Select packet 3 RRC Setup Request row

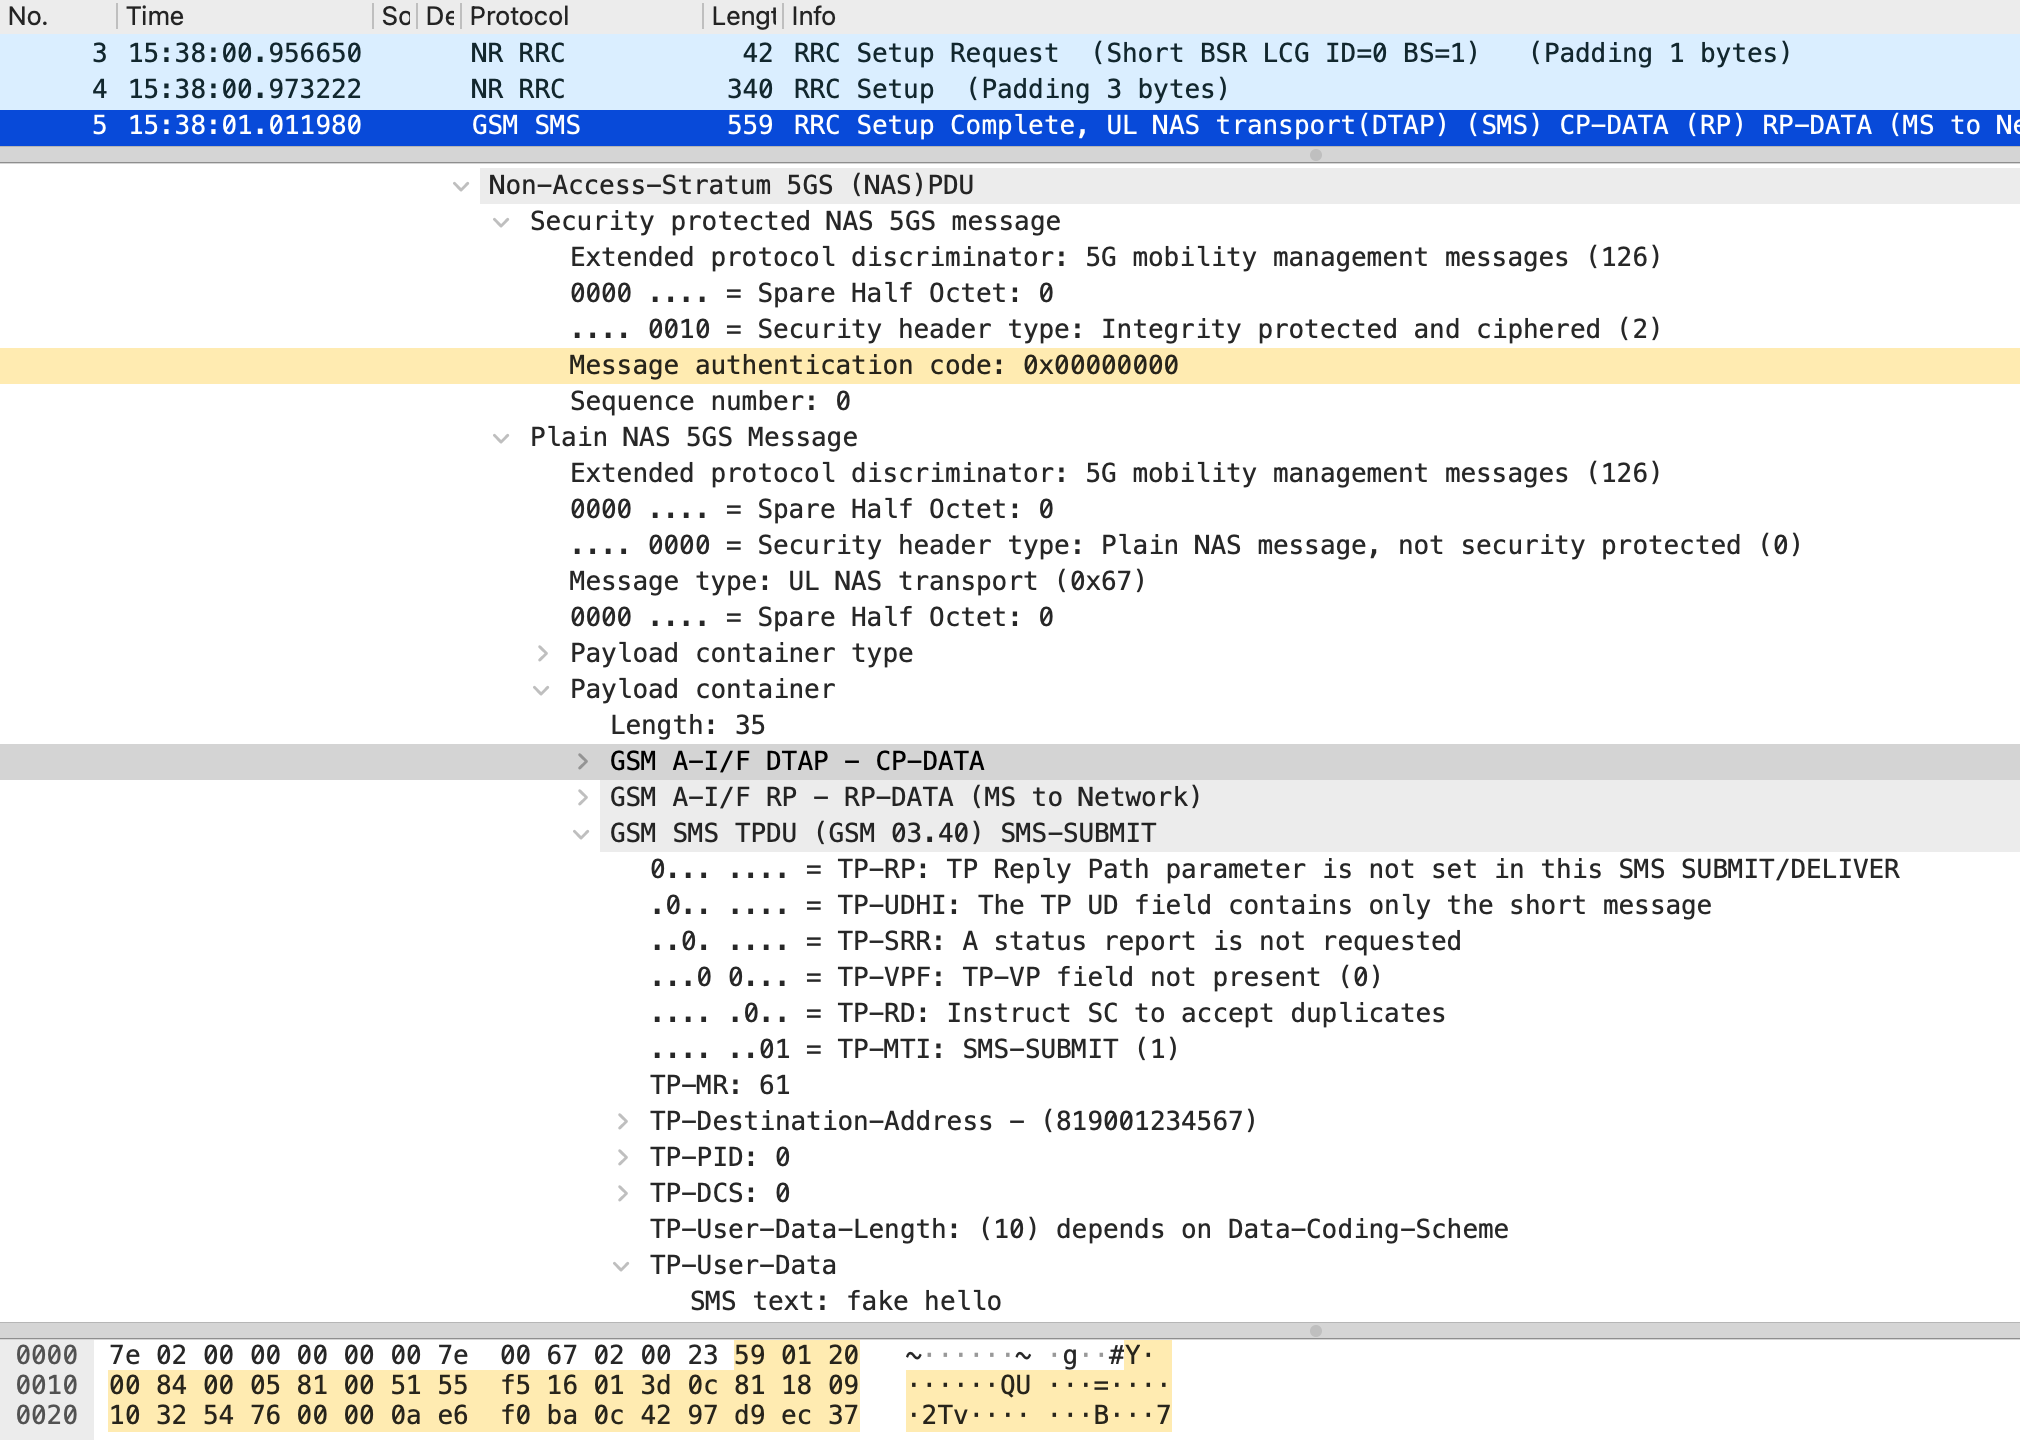tap(900, 53)
